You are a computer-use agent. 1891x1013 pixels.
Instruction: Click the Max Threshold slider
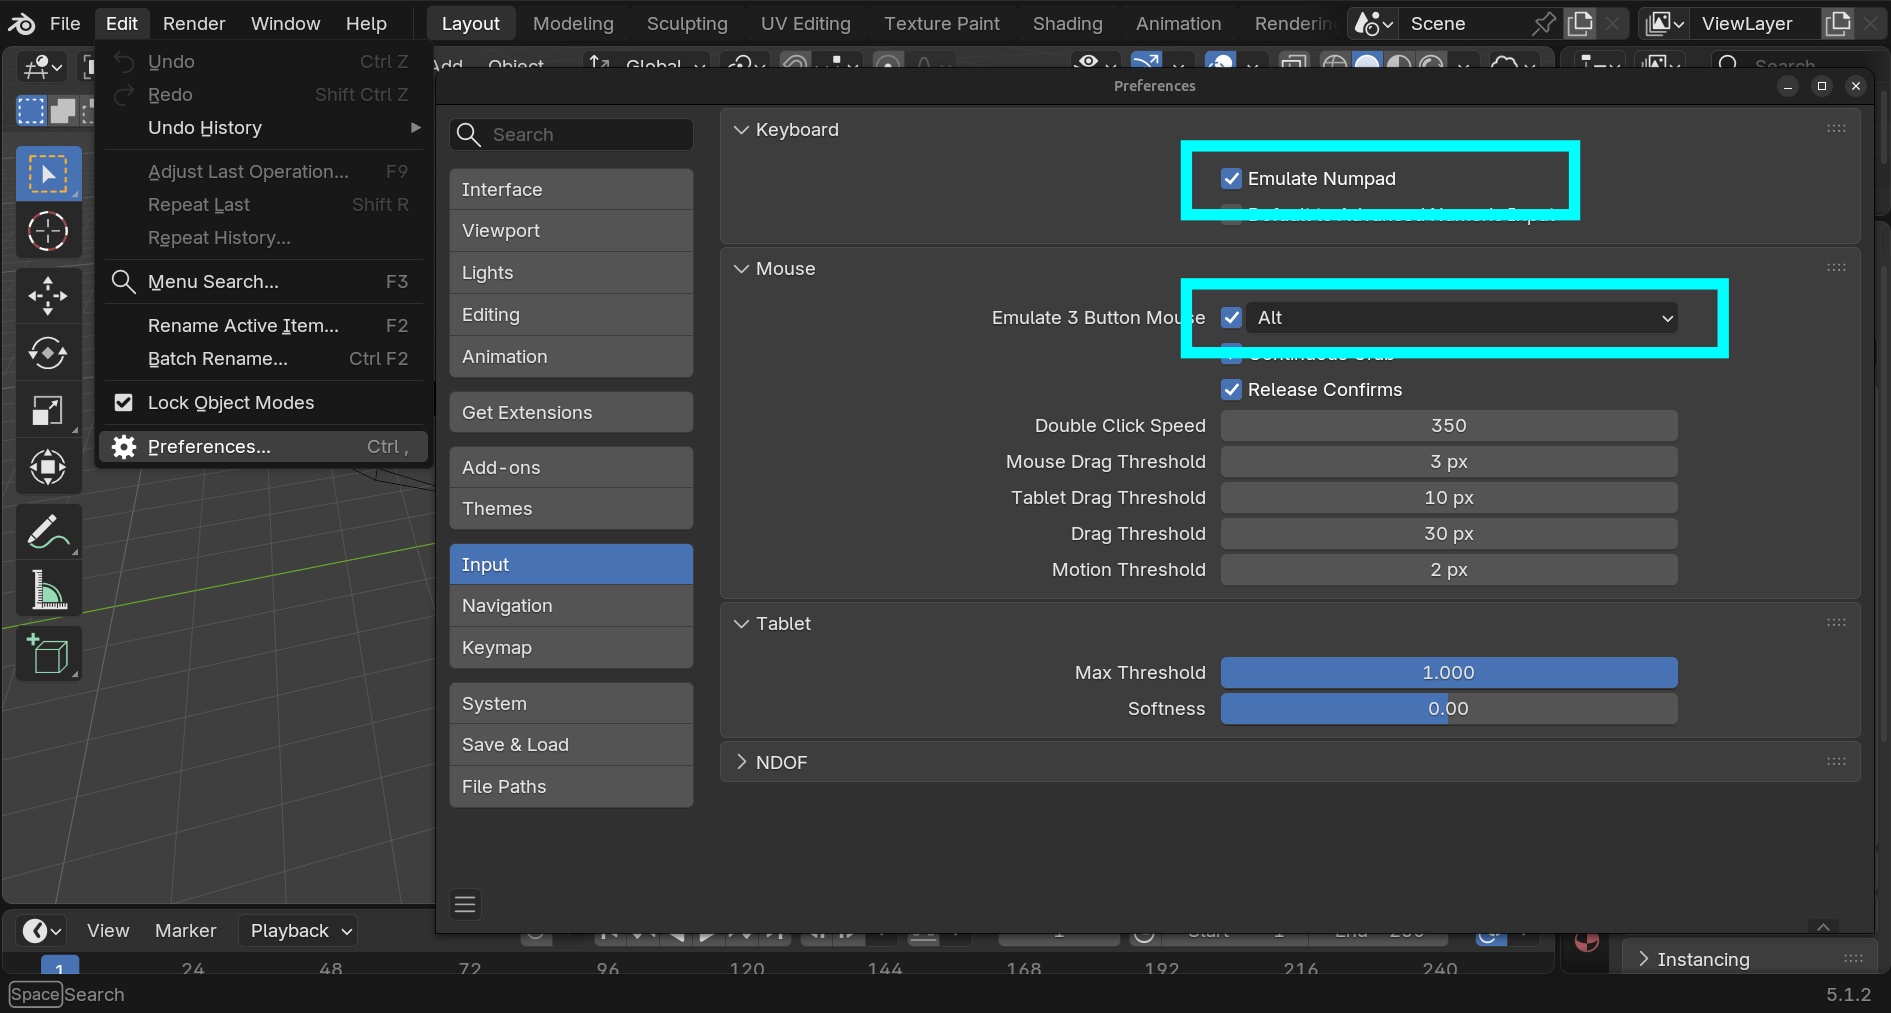coord(1449,673)
